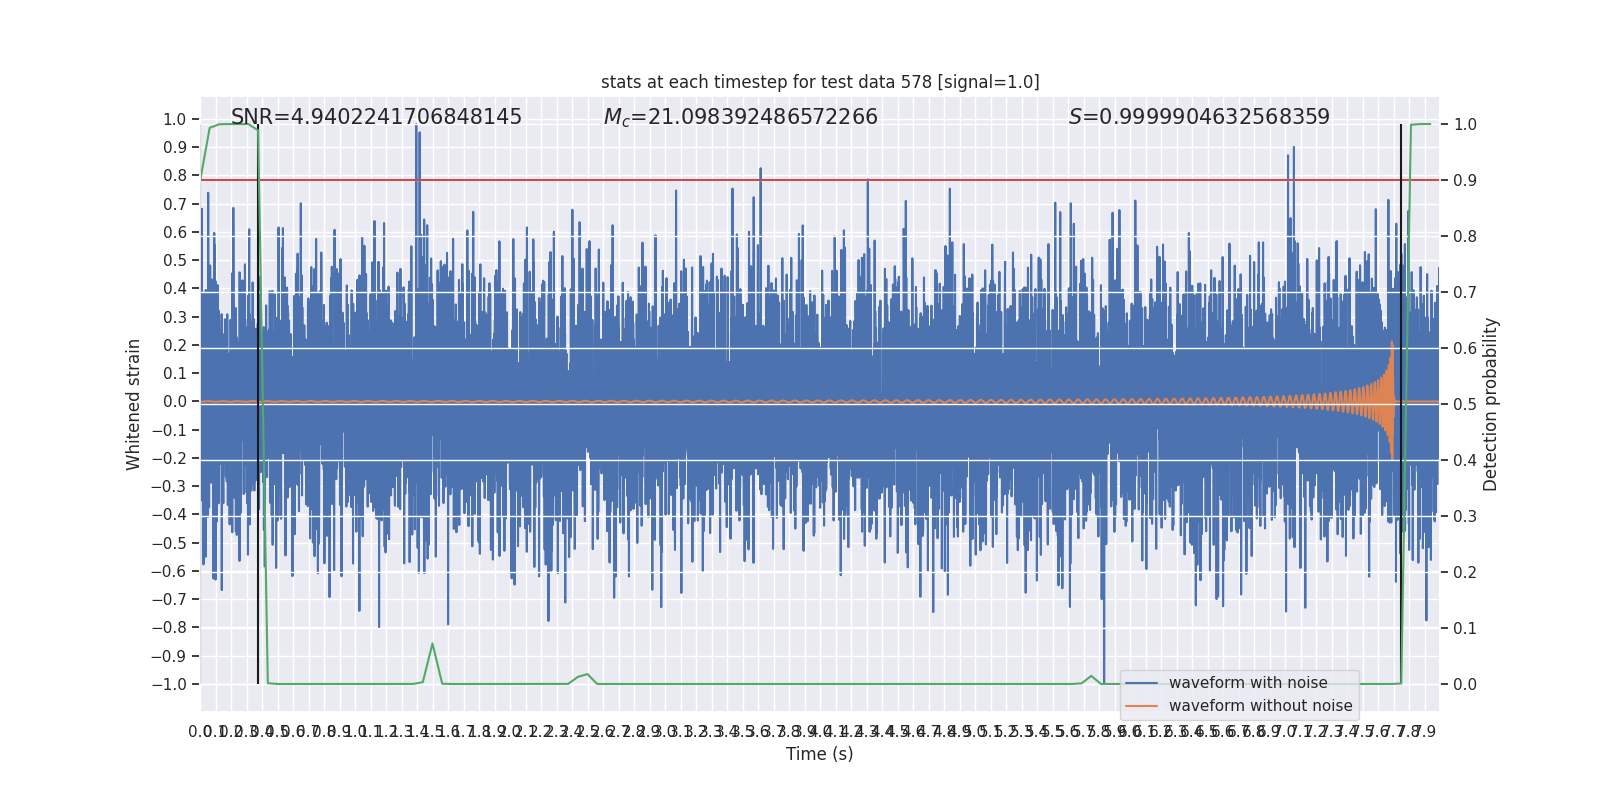Click Whitened strain tick label 0.3

(x=175, y=317)
